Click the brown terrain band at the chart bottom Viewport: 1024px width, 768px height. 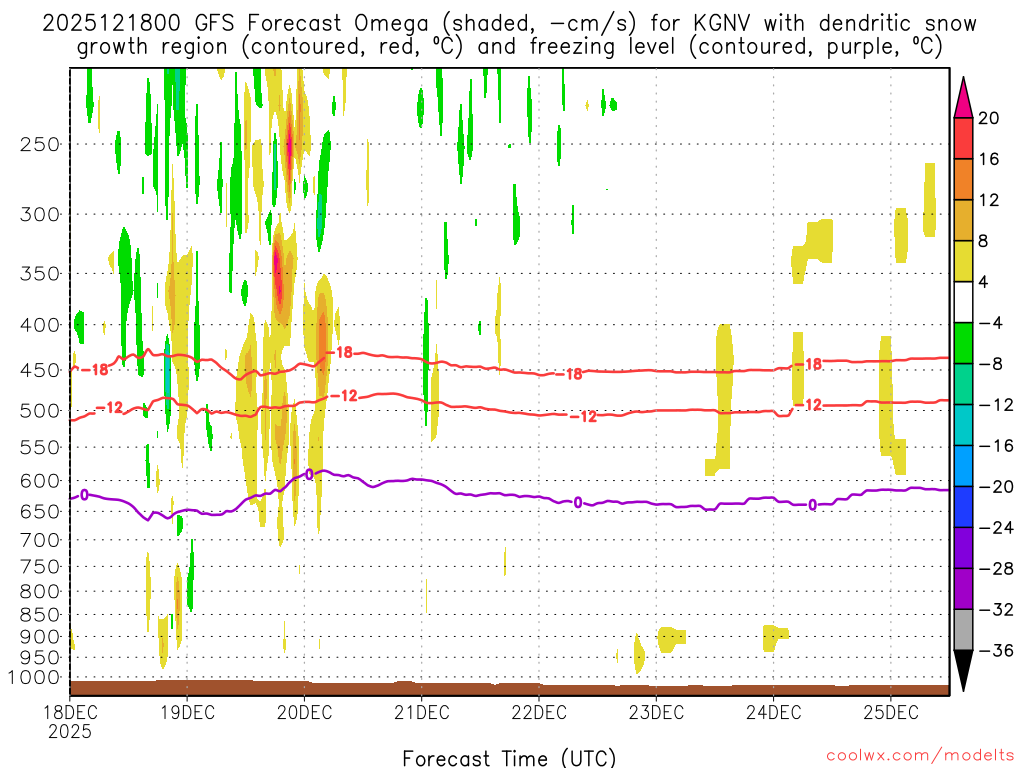[x=509, y=688]
